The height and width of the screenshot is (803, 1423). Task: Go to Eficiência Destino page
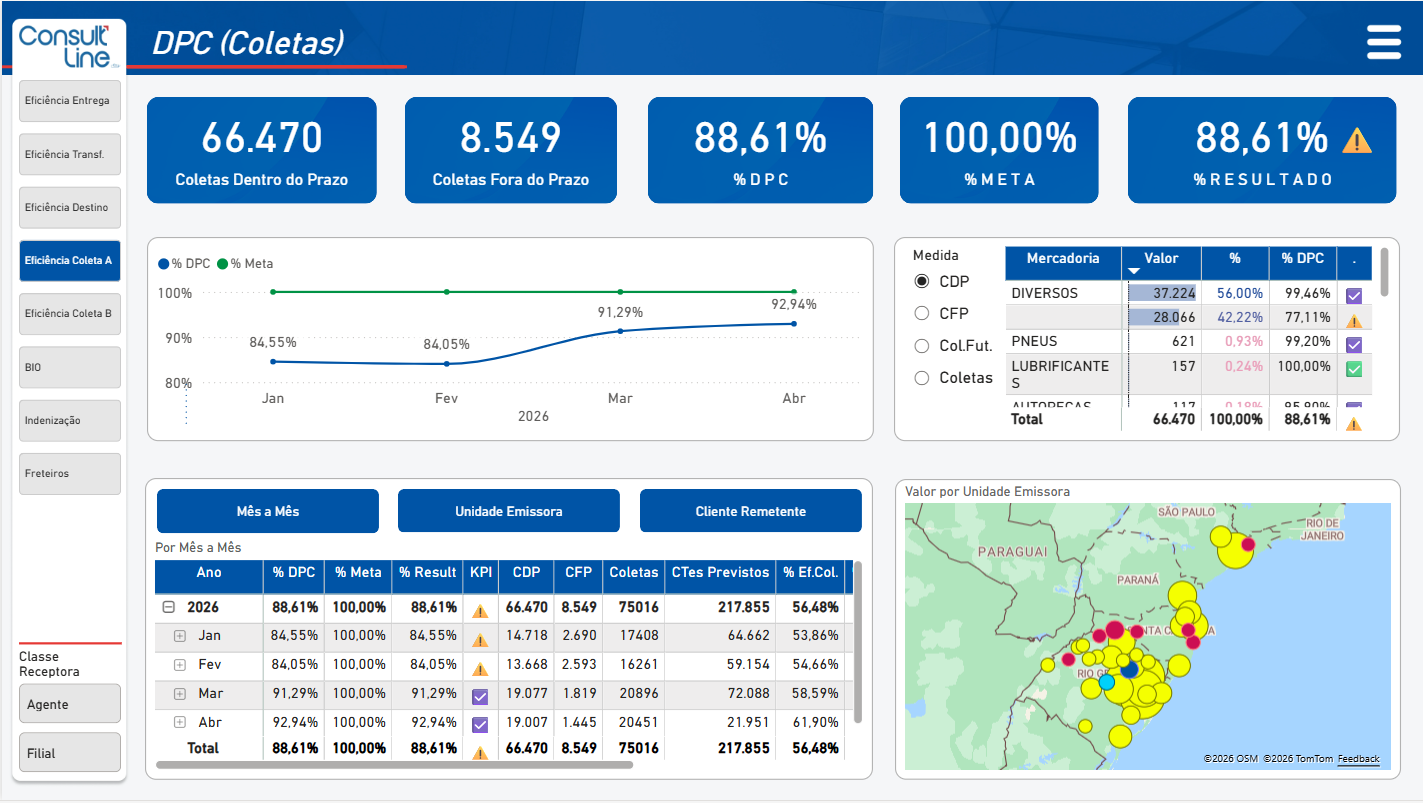[70, 207]
